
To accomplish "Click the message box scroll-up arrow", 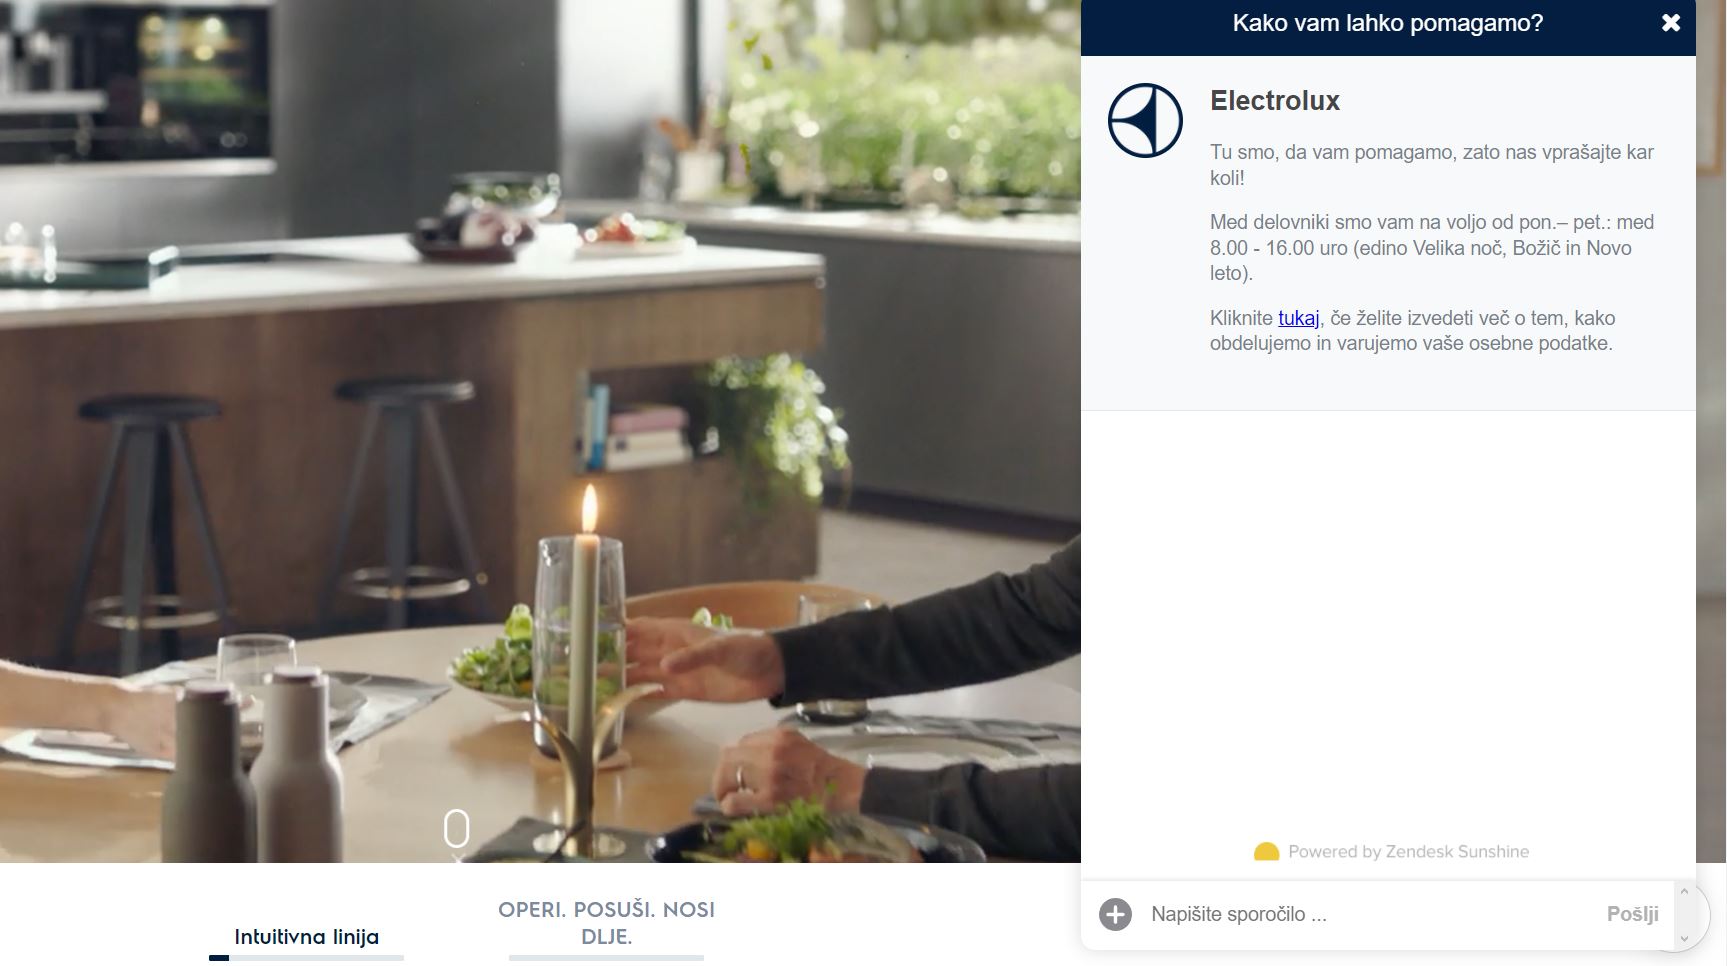I will [x=1684, y=891].
